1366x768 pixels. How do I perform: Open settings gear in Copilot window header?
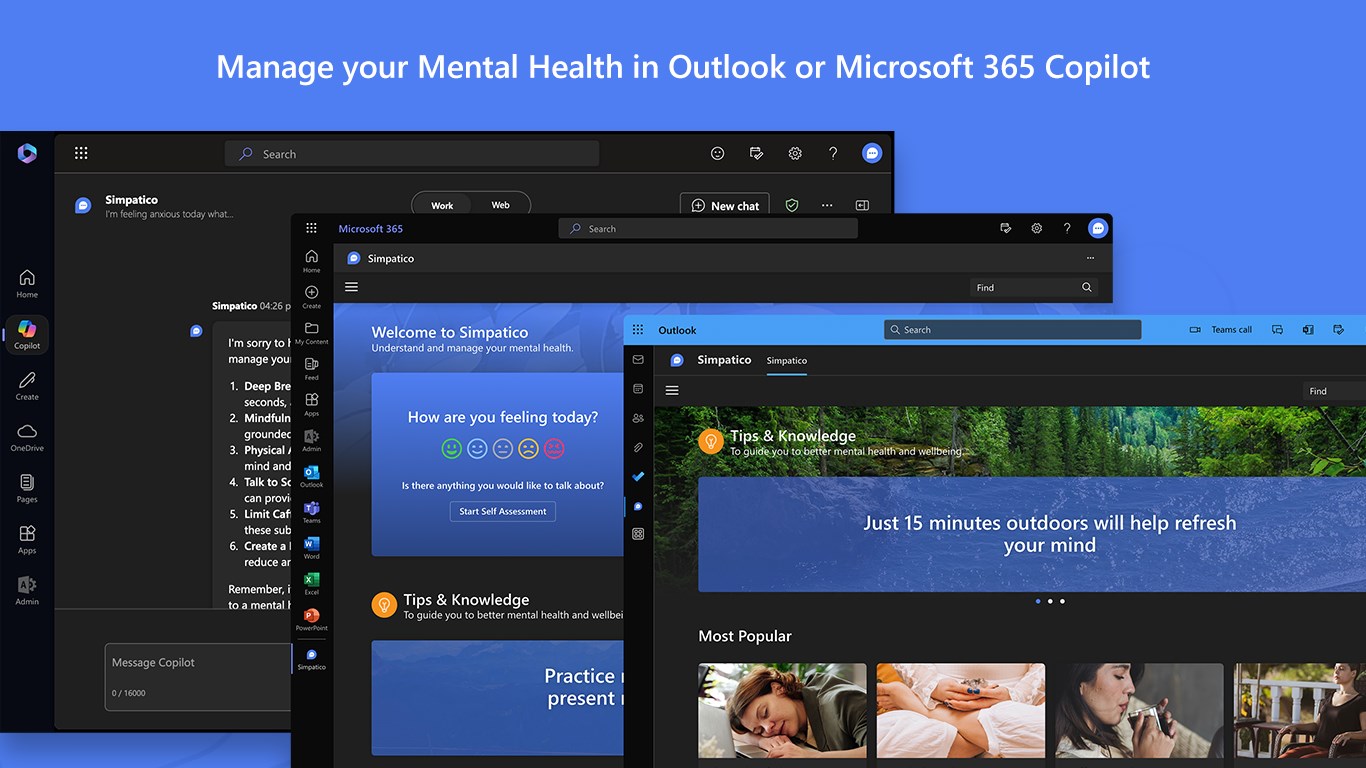click(x=795, y=153)
